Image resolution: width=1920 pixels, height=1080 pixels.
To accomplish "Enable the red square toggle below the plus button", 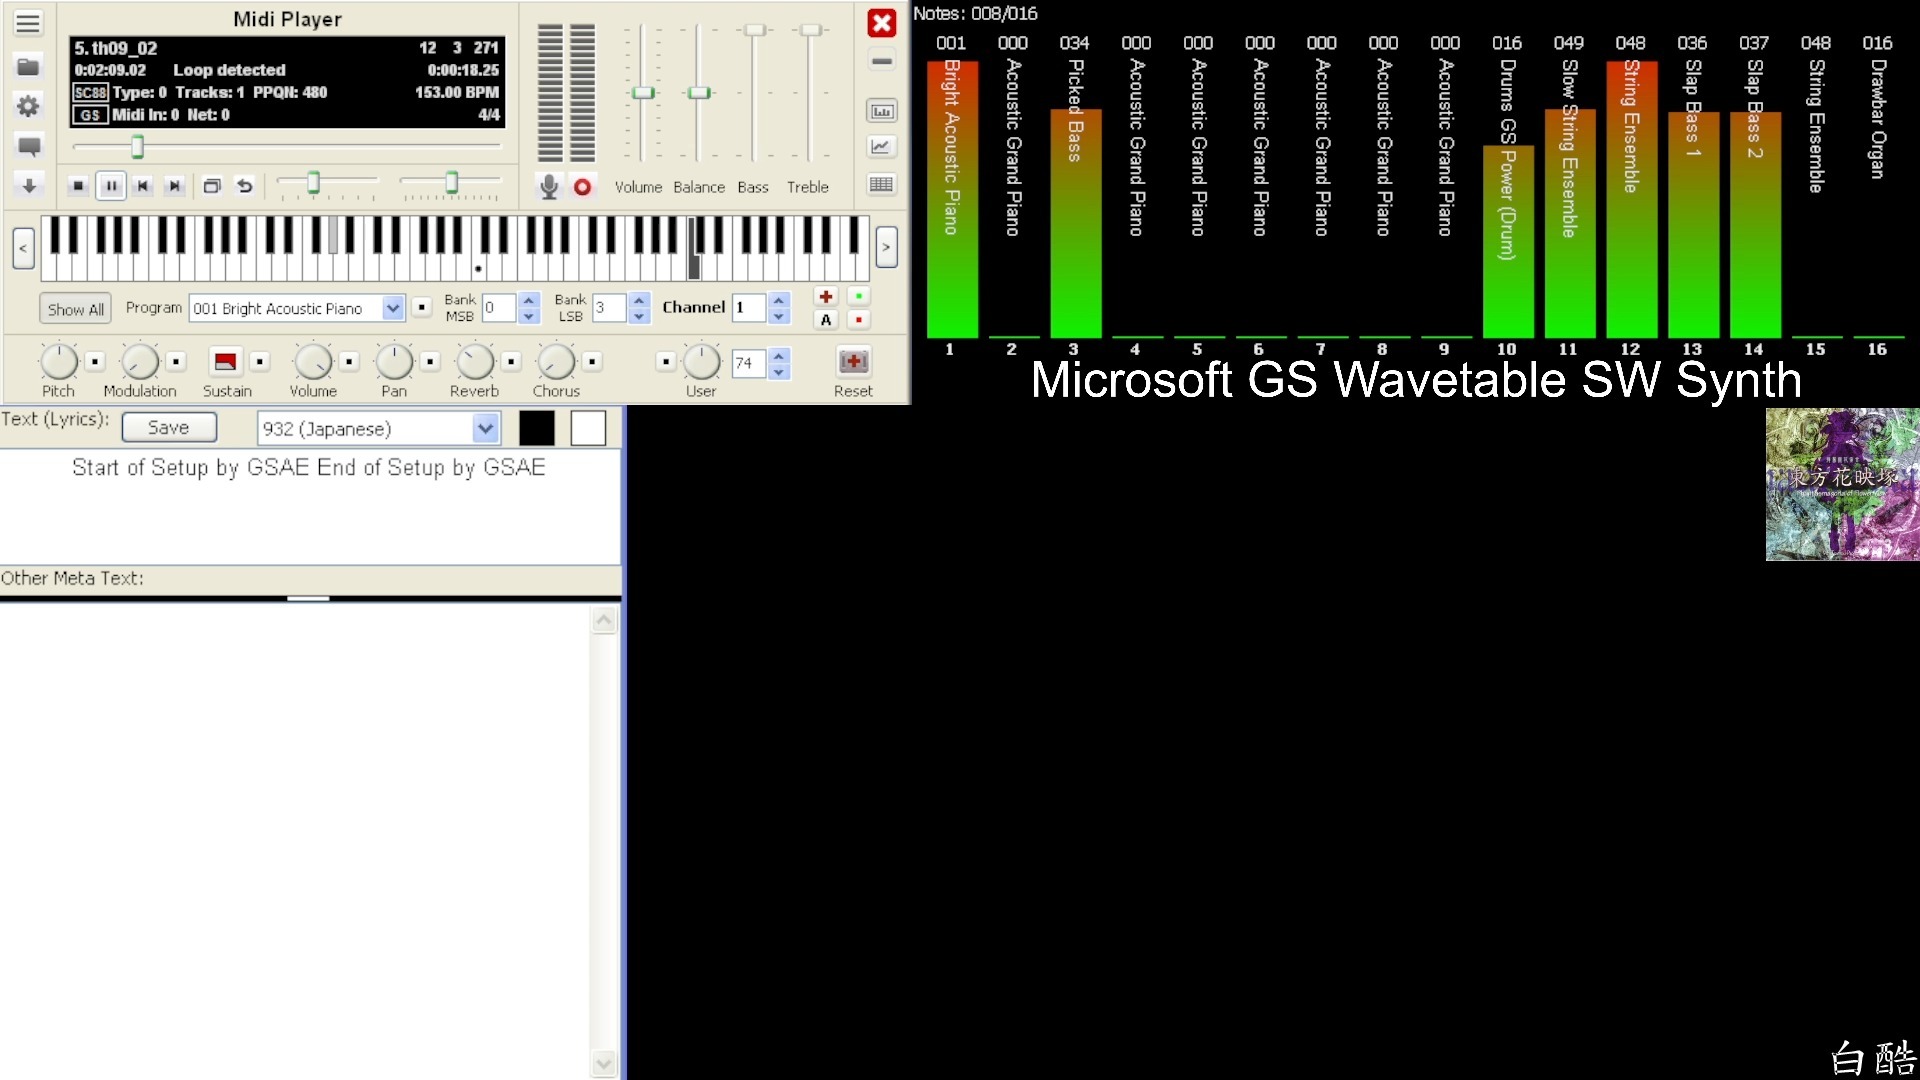I will tap(859, 320).
